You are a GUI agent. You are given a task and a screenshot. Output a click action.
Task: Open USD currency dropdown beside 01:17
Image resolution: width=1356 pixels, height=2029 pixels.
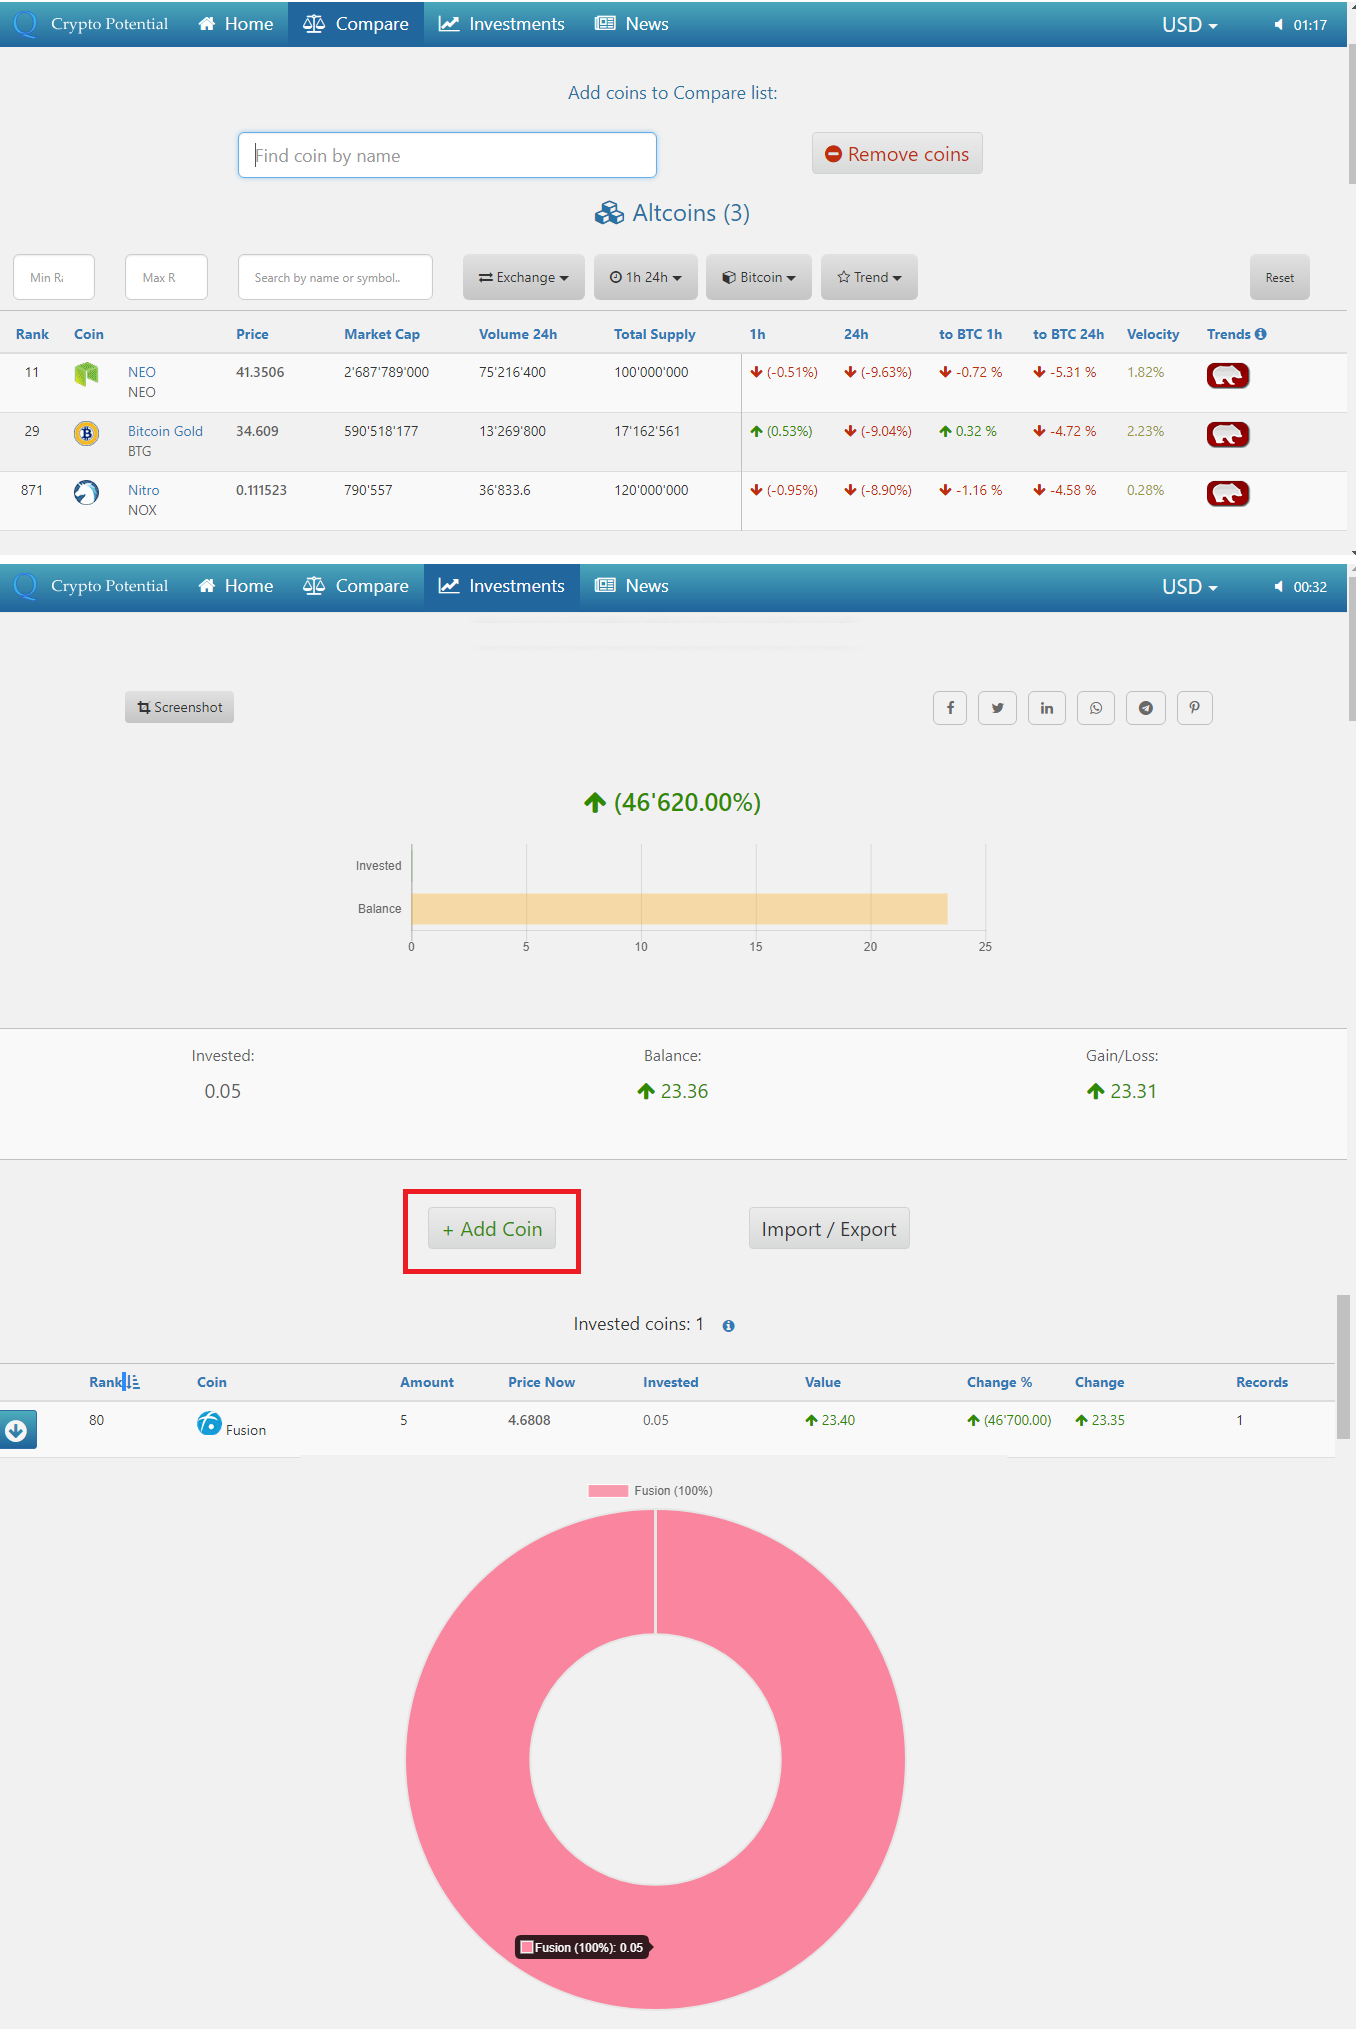click(x=1190, y=25)
